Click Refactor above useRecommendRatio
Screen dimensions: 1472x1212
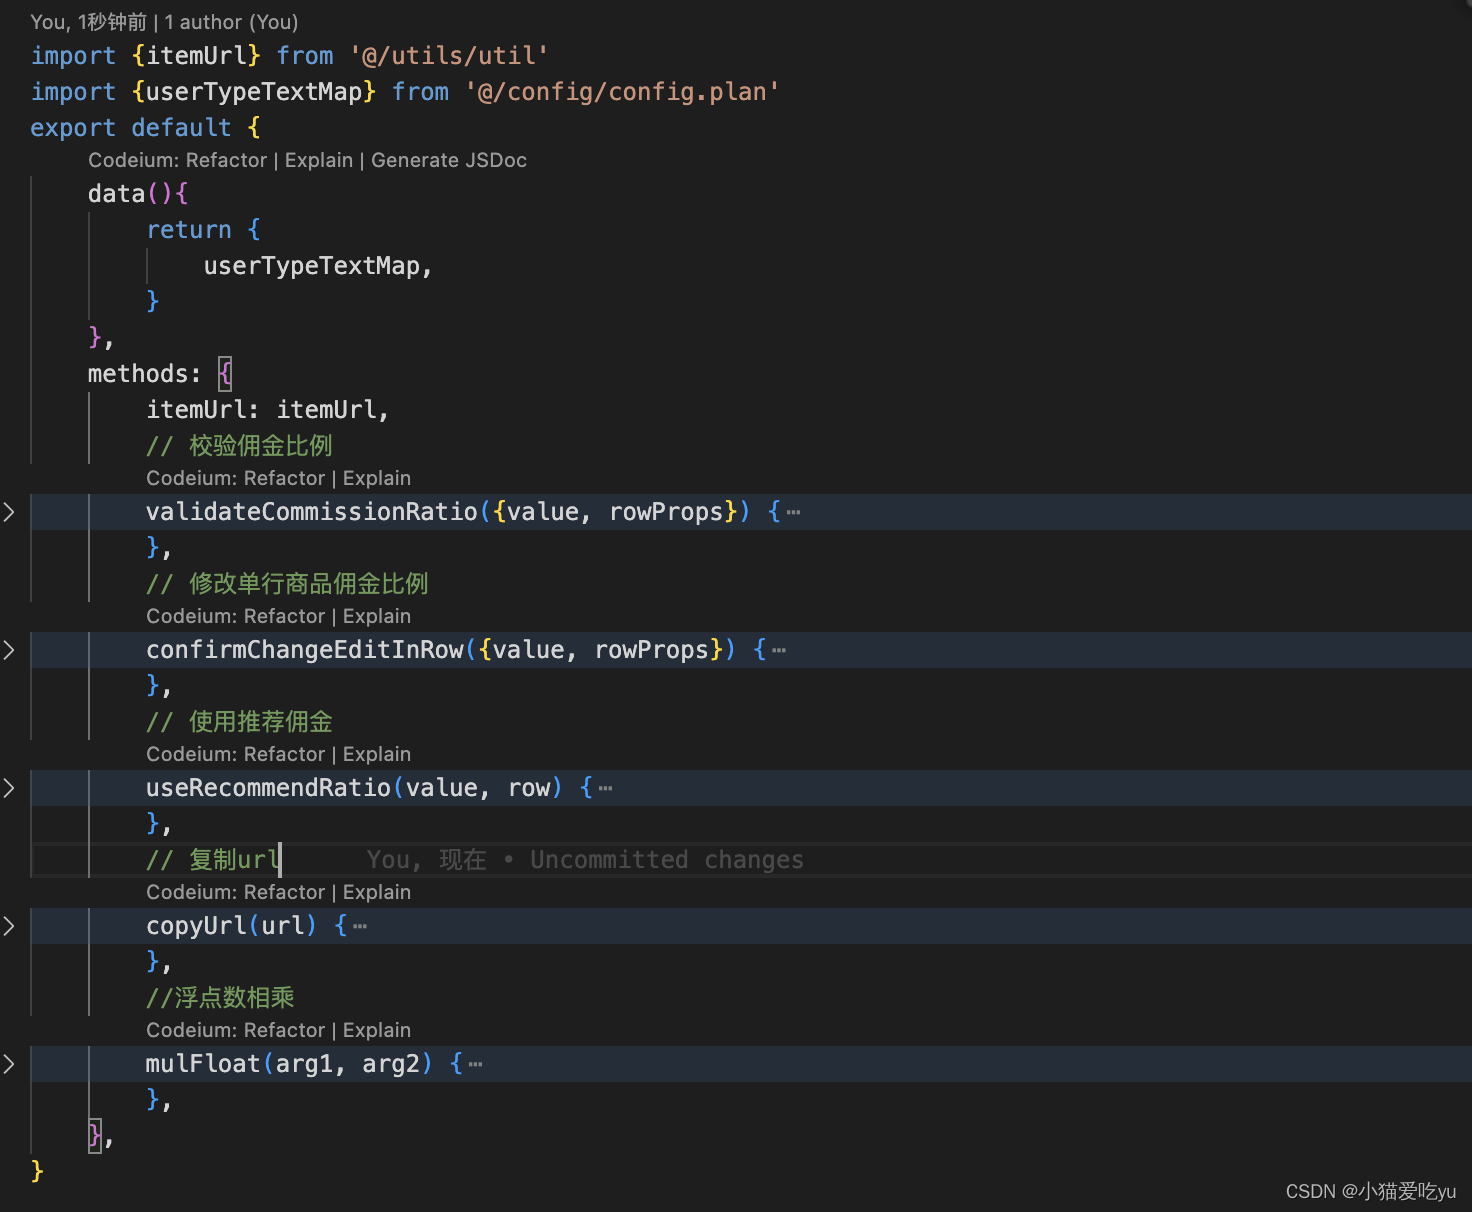coord(284,754)
